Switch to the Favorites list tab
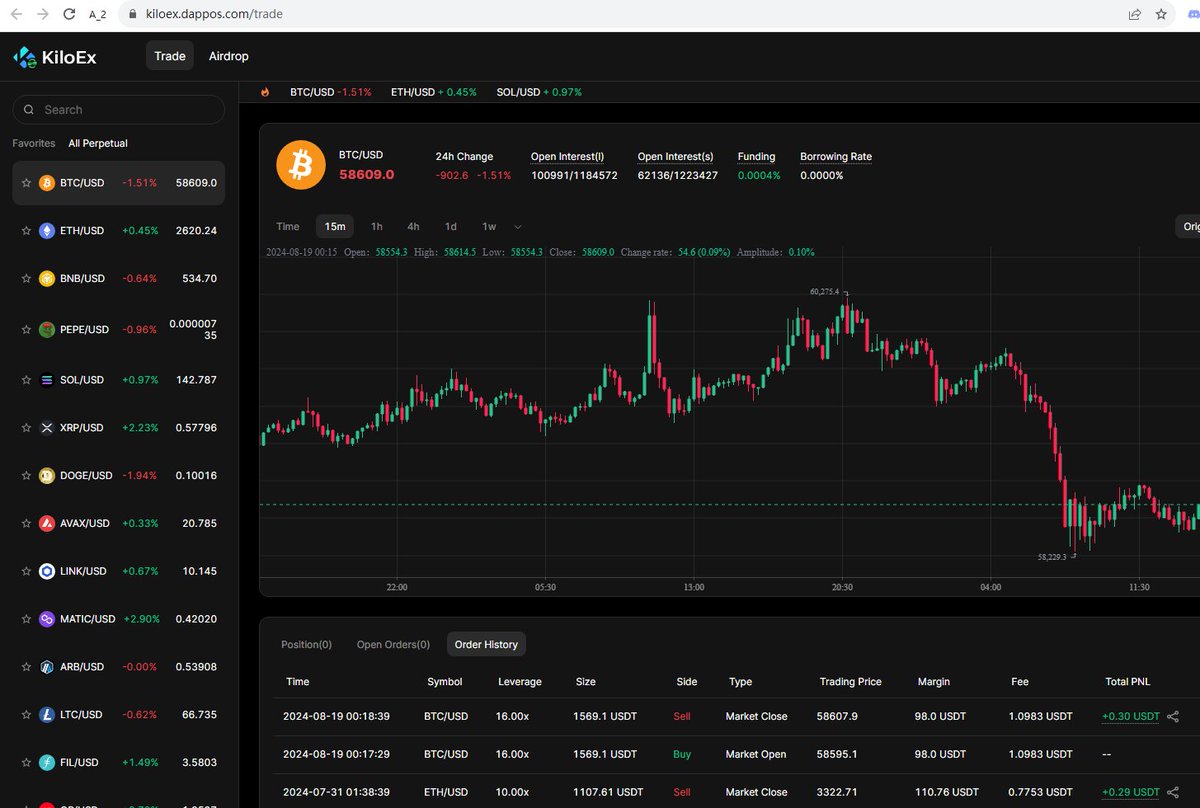 click(x=34, y=143)
